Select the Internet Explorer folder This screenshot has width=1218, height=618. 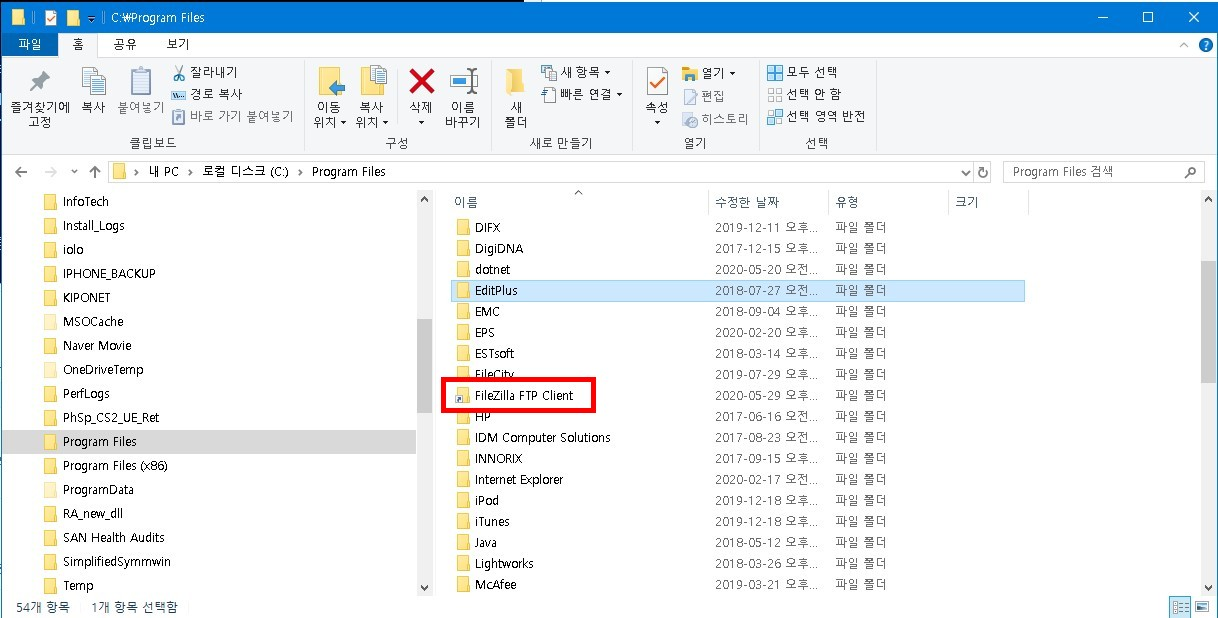[x=519, y=479]
